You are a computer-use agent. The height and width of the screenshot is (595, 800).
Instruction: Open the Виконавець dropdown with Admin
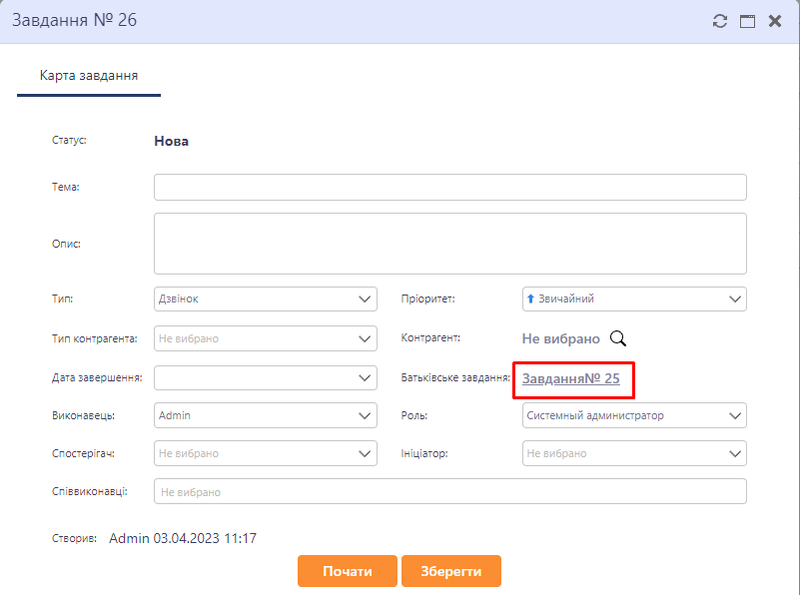[x=266, y=415]
